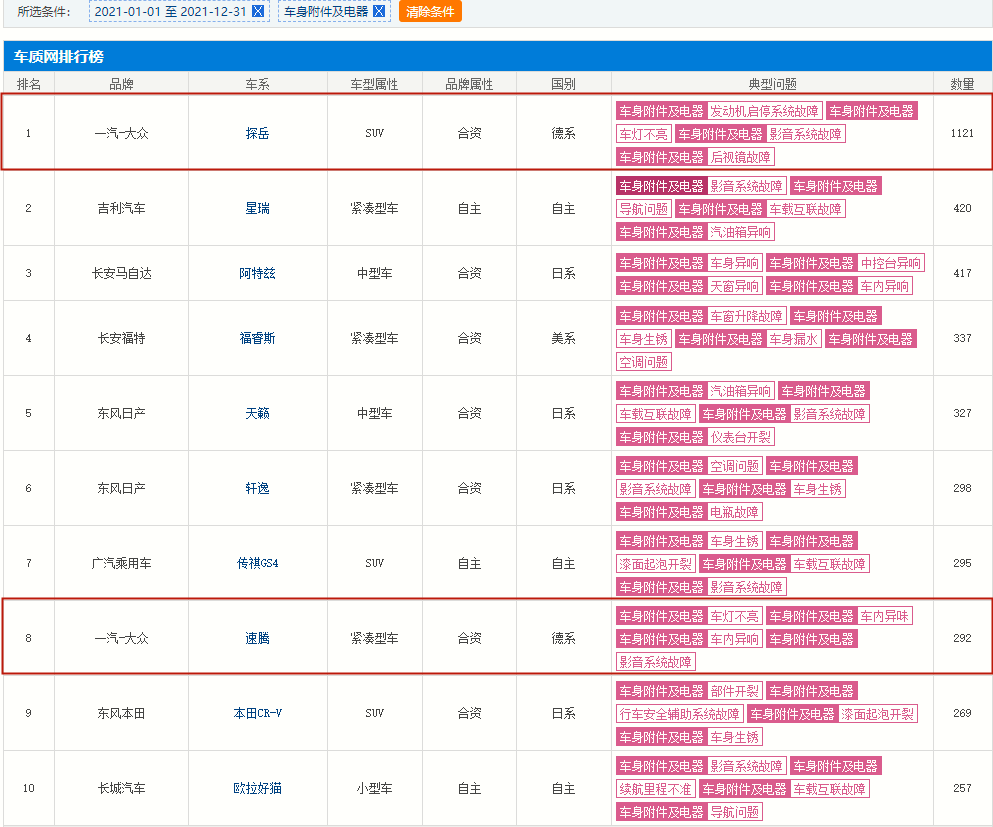
Task: Open the 福睿斯 car series link
Action: click(257, 338)
